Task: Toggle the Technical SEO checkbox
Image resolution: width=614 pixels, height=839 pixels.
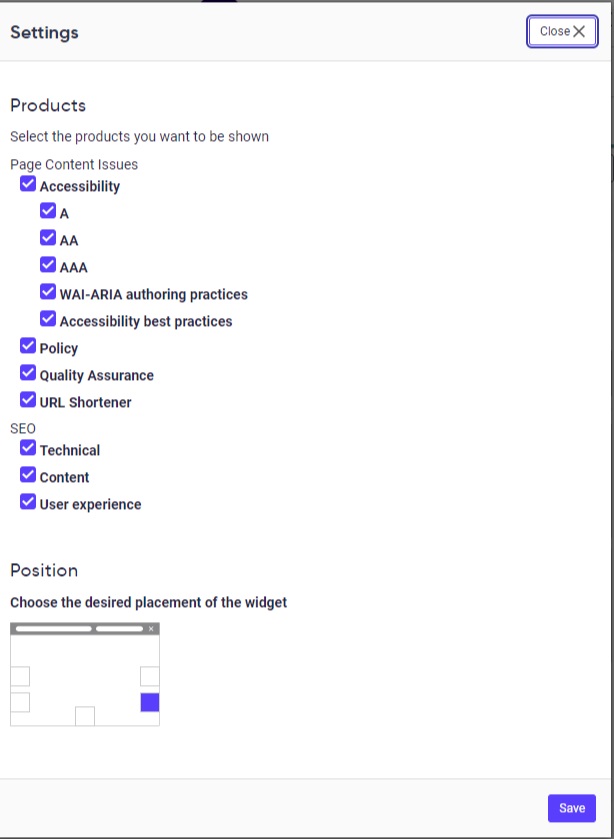Action: coord(28,447)
